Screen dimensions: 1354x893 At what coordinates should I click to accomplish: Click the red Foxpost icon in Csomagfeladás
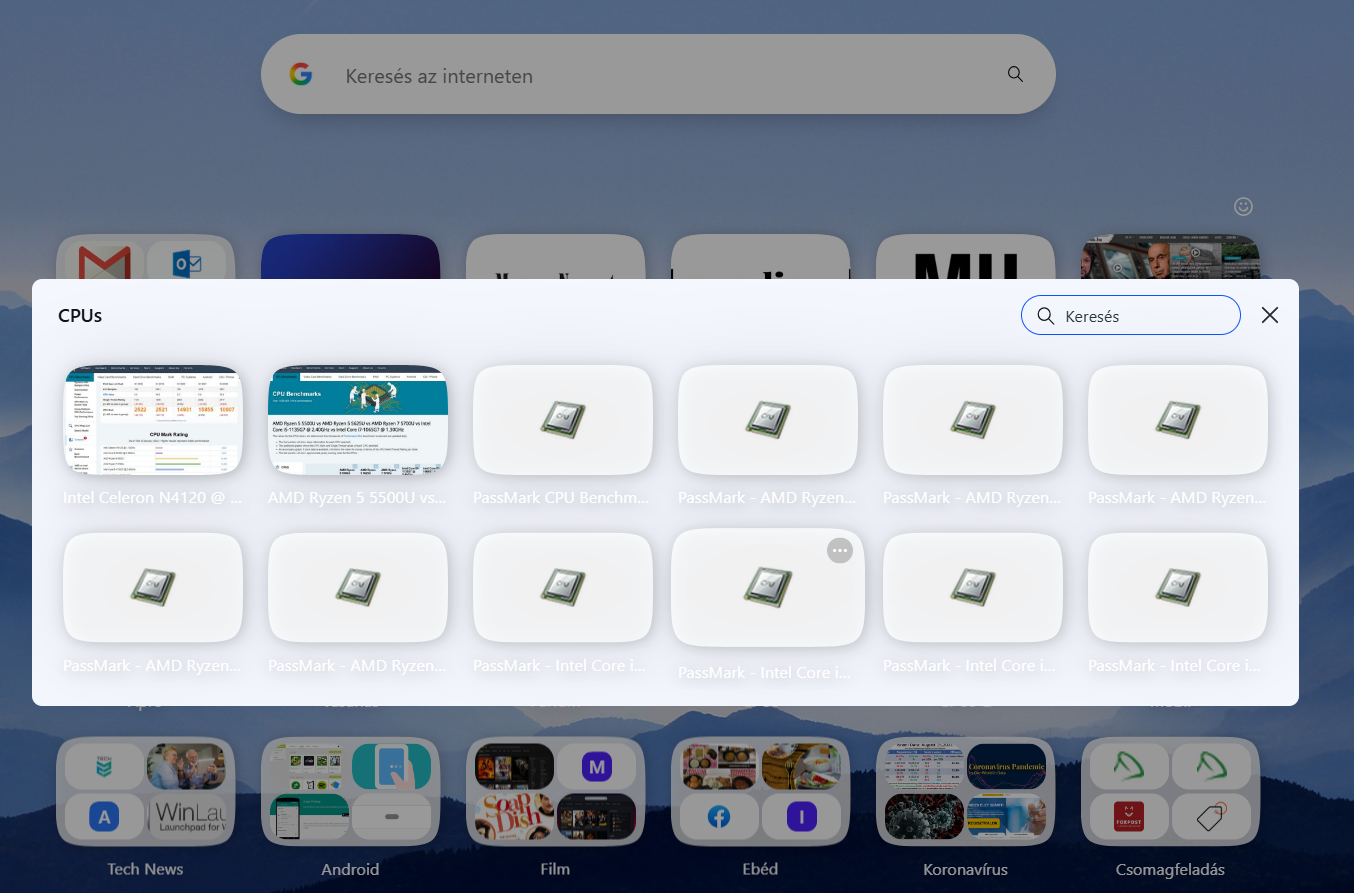coord(1128,817)
